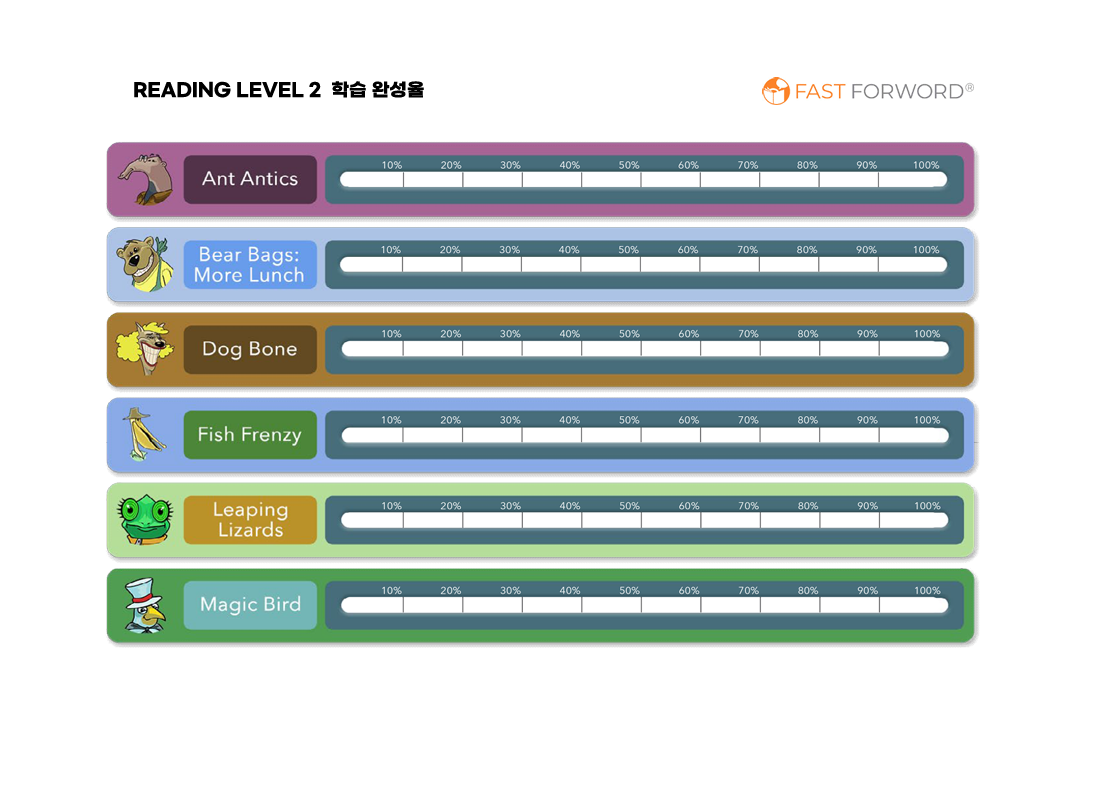Click the FAST FORWORD brand text
This screenshot has width=1107, height=787.
coord(885,92)
